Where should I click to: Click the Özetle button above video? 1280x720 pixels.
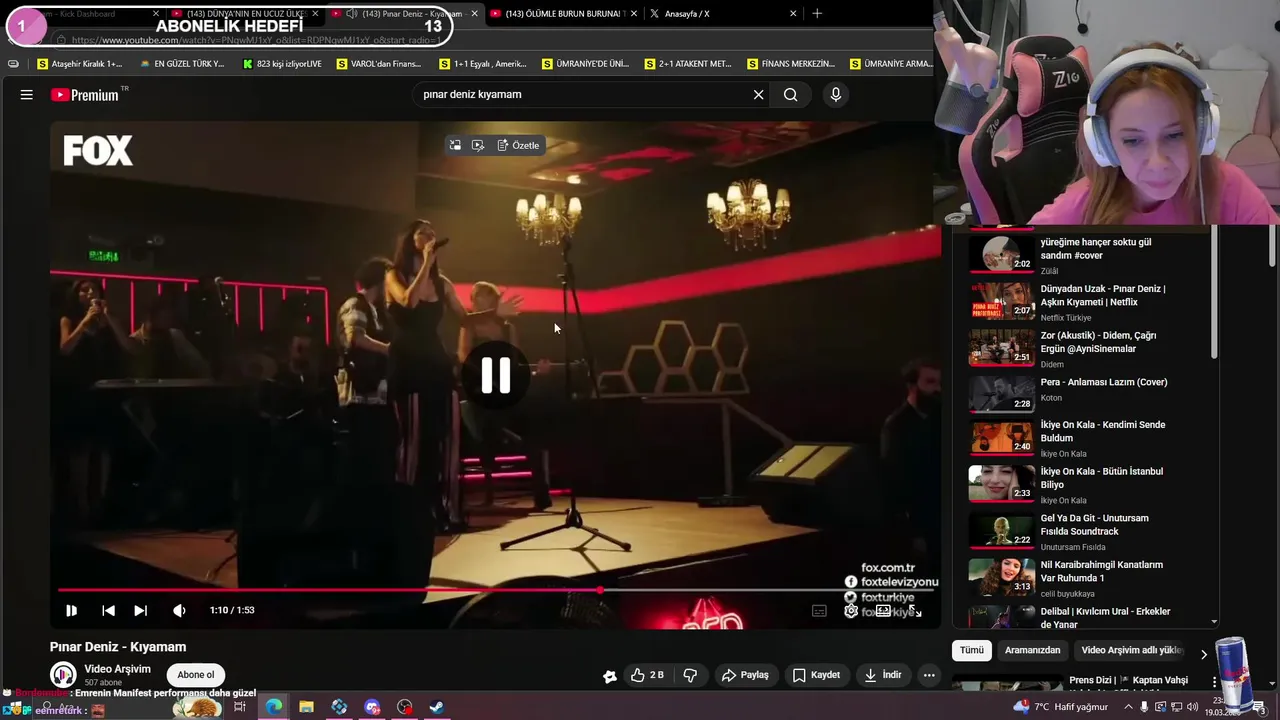(x=518, y=146)
